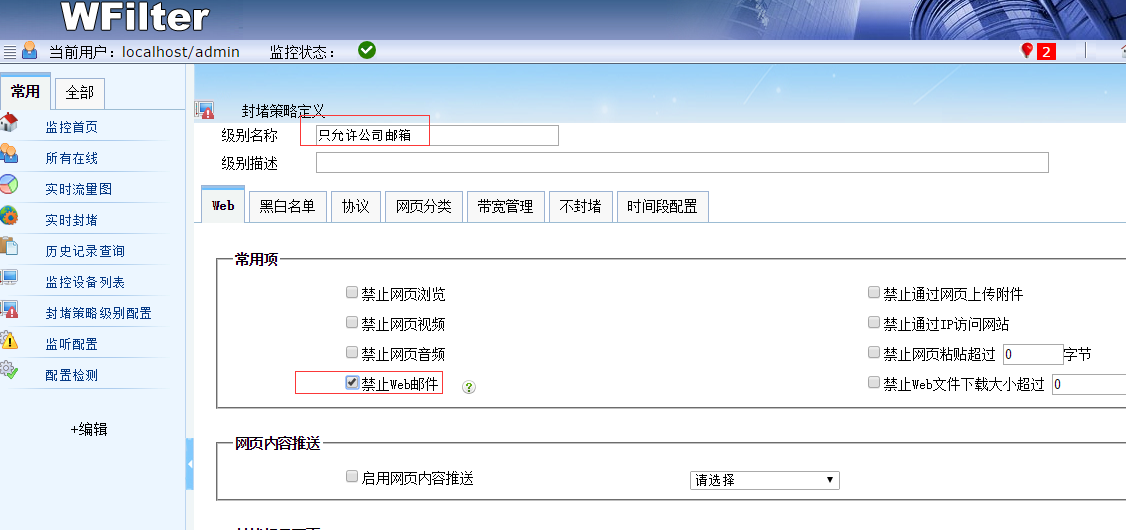Click the hamburger menu icon at top left
Viewport: 1126px width, 530px height.
(x=9, y=51)
